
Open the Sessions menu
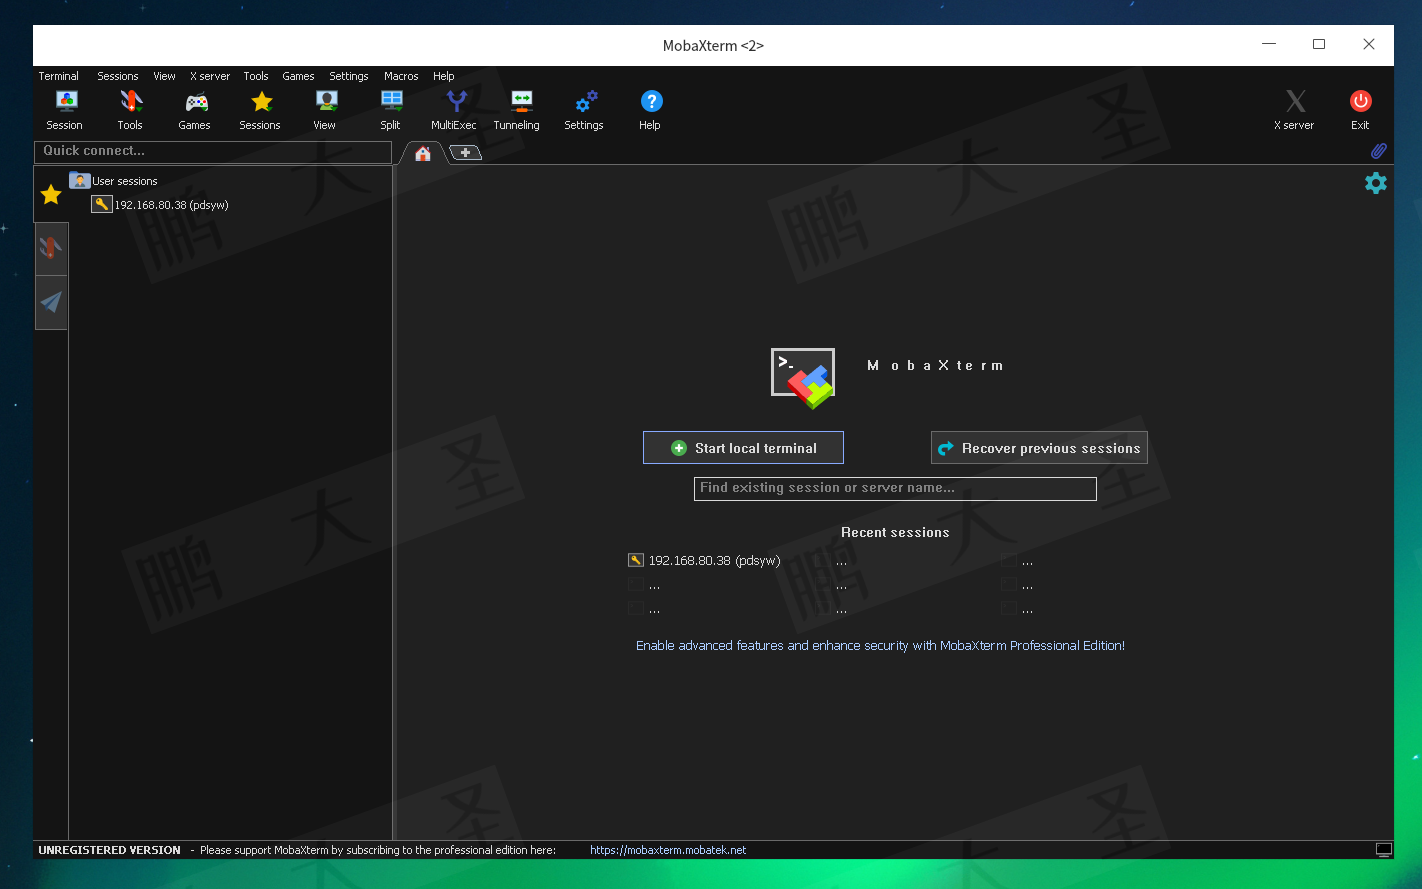point(118,76)
